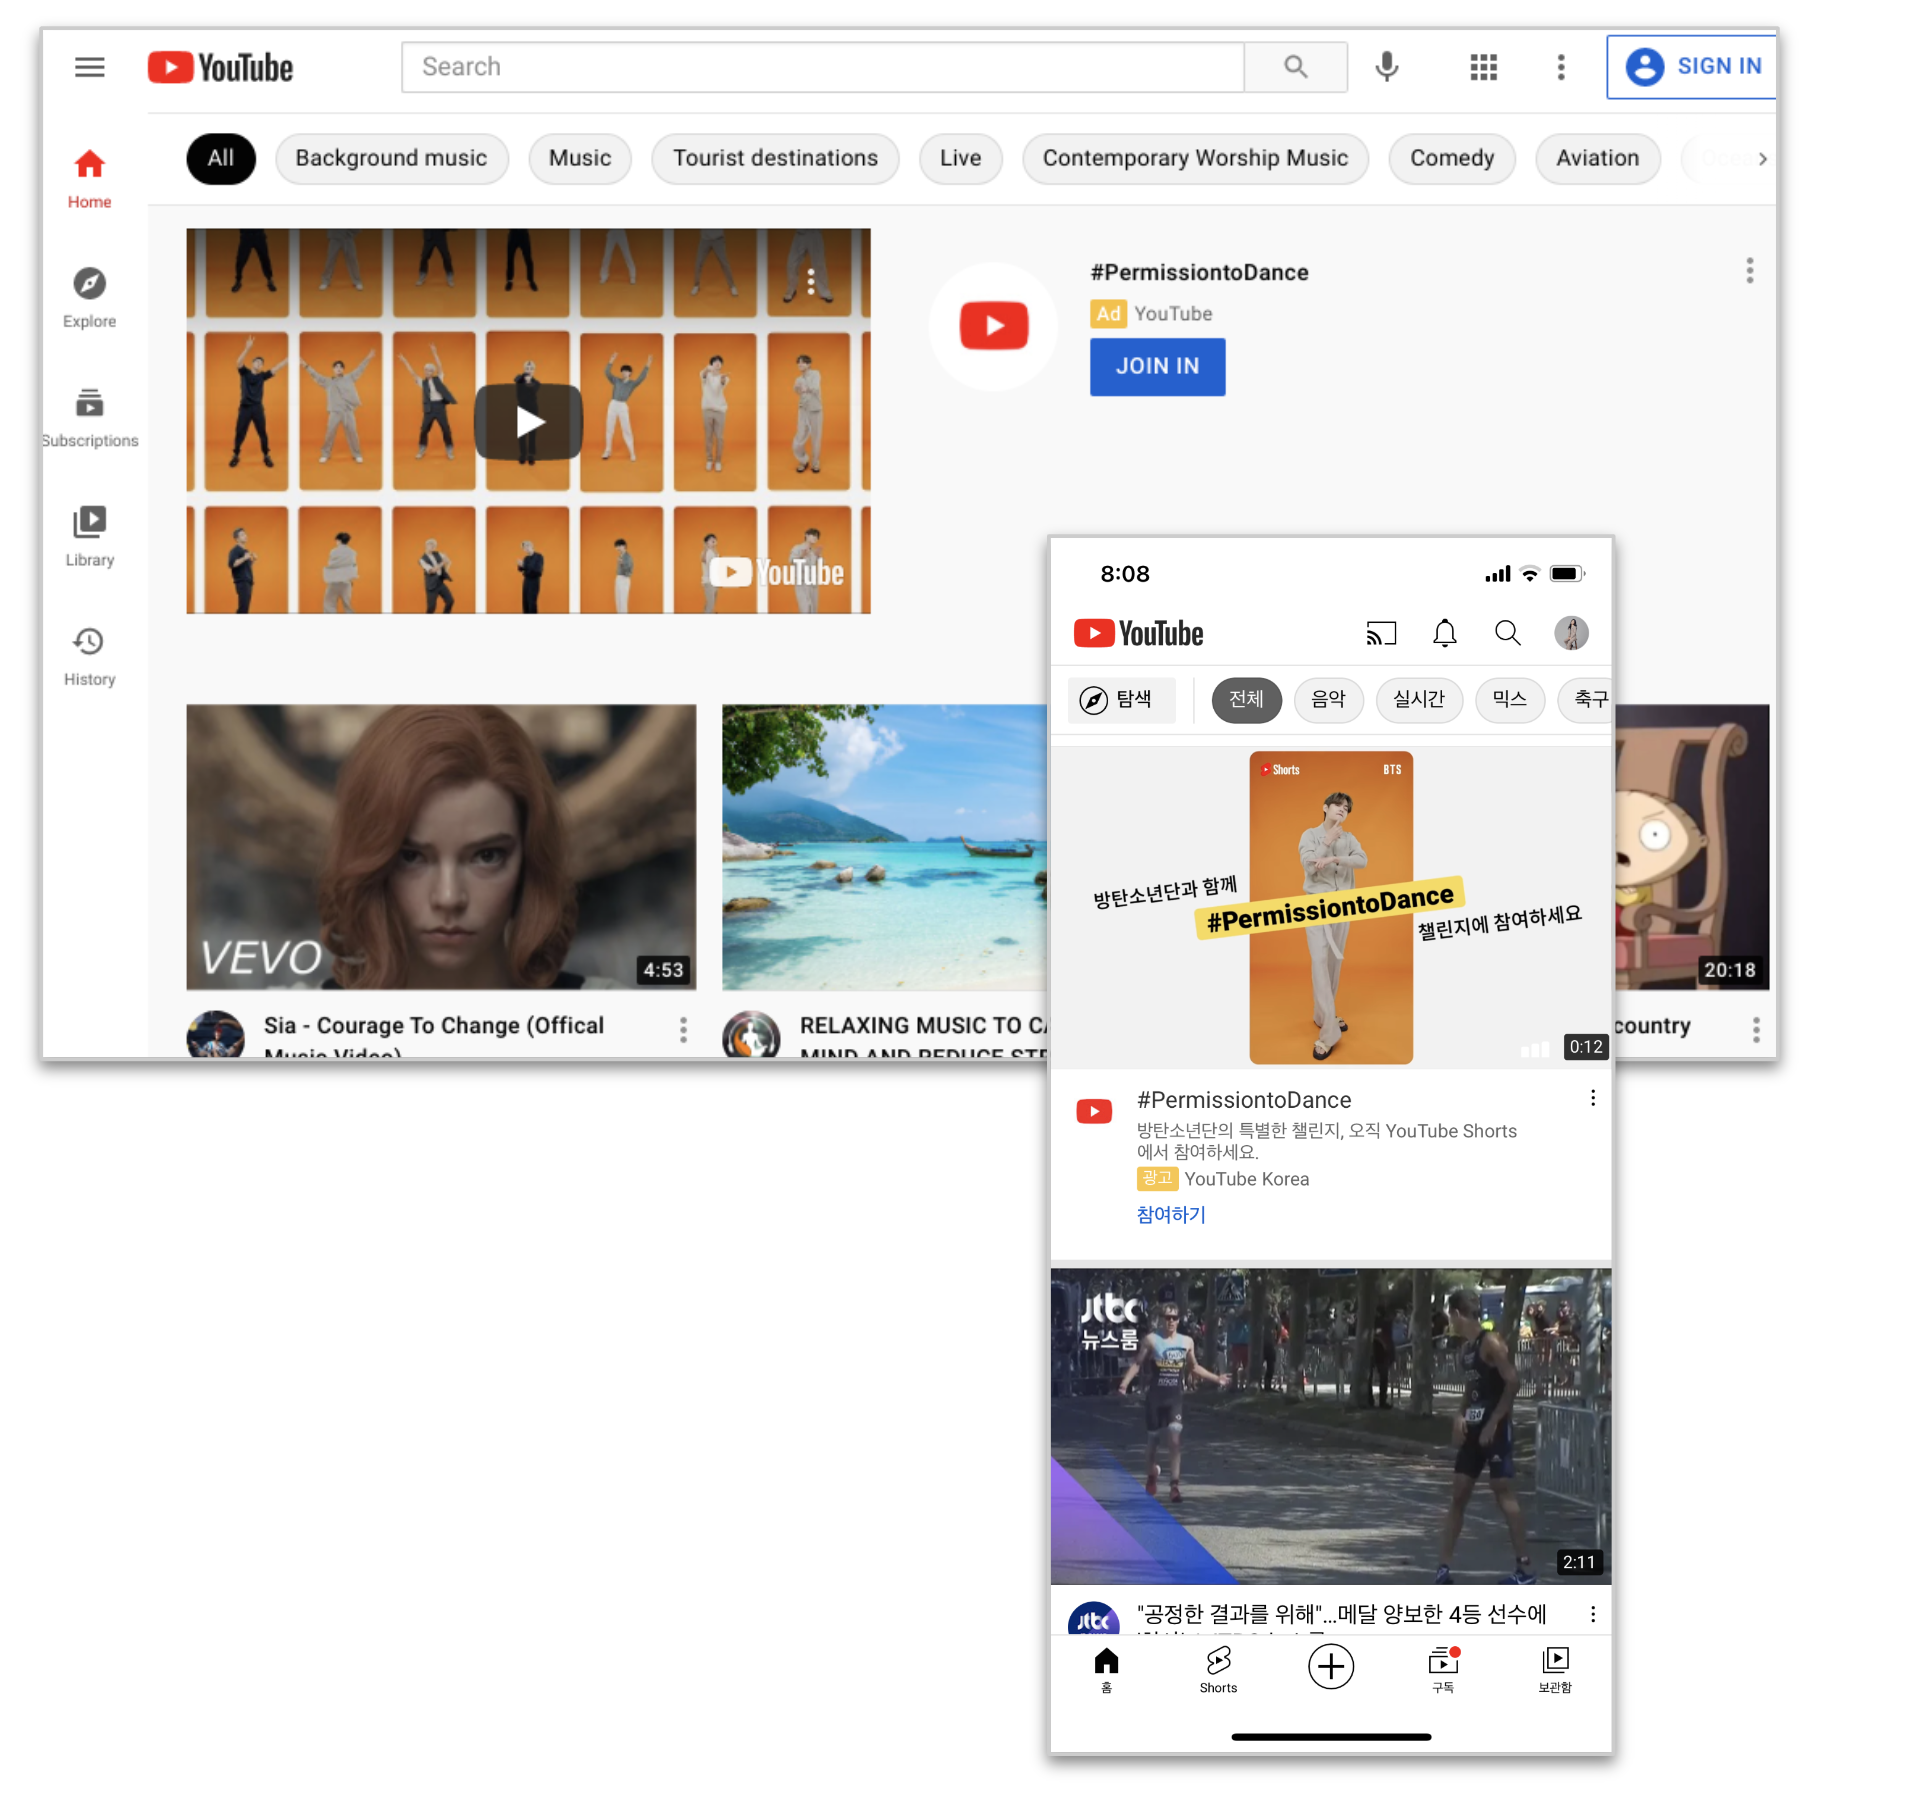Tap the notifications bell in mobile app
Screen dimensions: 1932x1798
point(1444,633)
